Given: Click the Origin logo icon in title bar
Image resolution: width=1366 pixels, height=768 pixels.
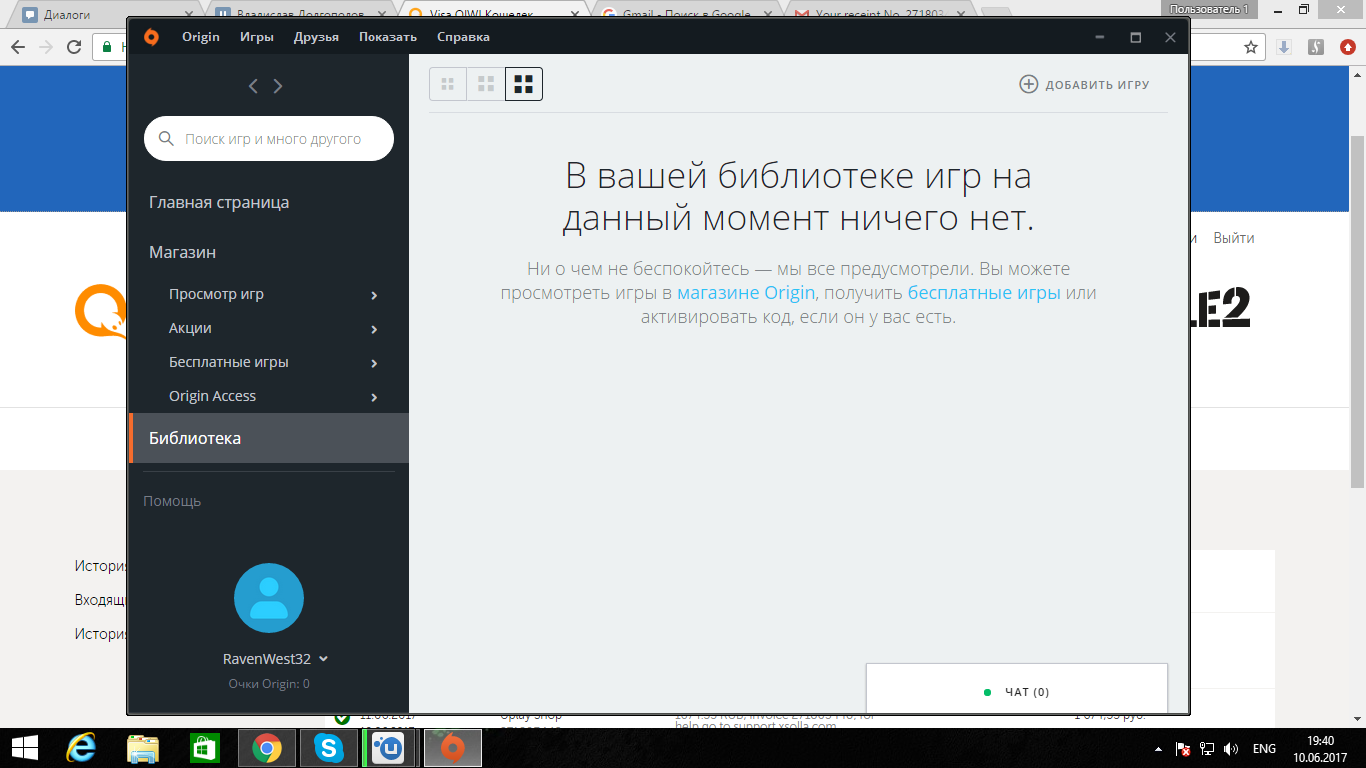Looking at the screenshot, I should (x=151, y=37).
